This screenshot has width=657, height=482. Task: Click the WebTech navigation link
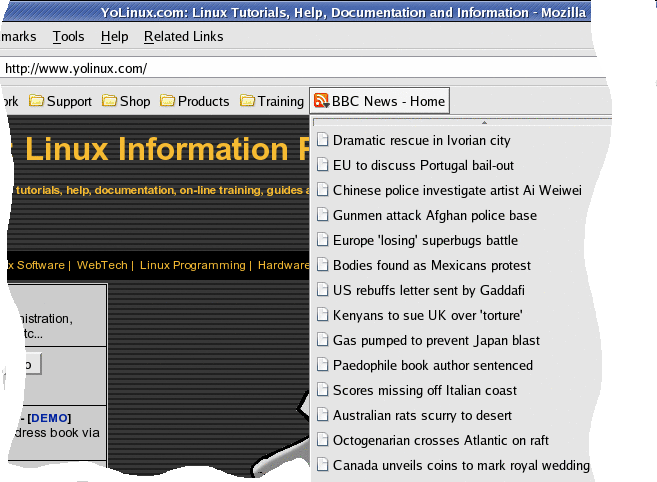(x=103, y=265)
